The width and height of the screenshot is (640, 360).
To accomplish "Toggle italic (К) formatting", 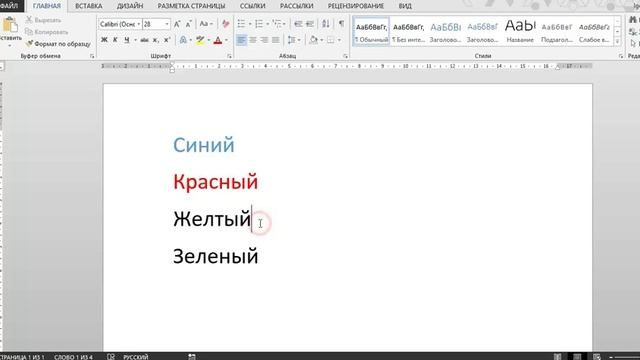I will pos(115,40).
